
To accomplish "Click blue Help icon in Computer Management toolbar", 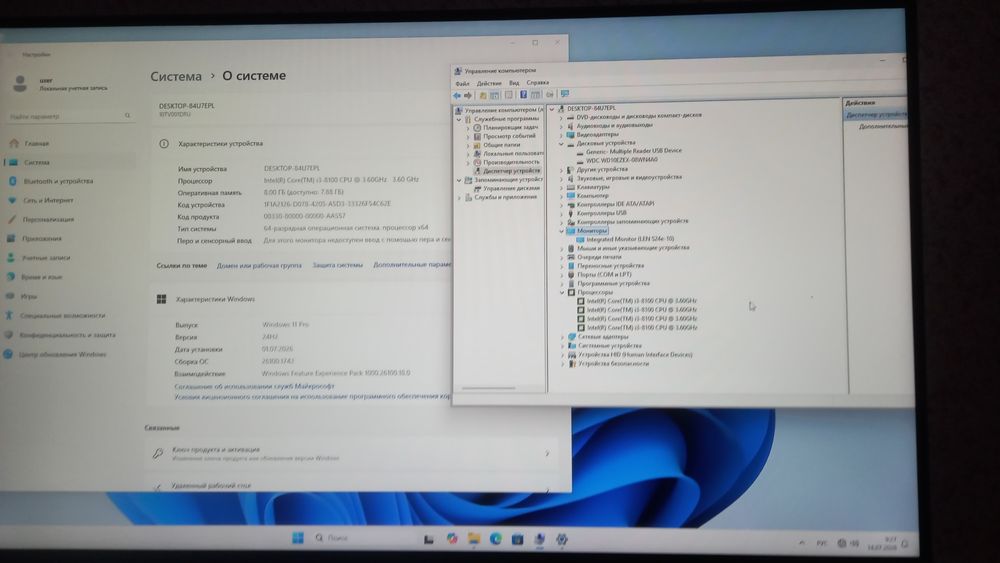I will [524, 95].
